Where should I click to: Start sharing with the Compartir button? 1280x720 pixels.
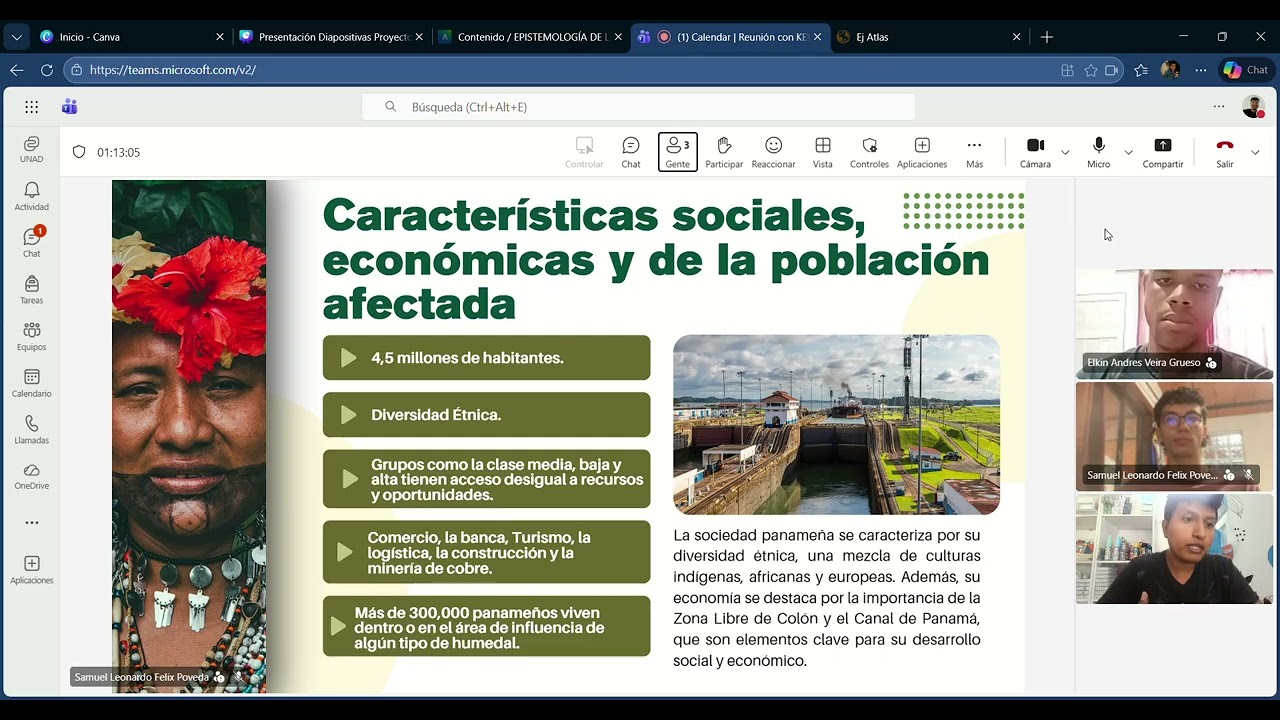(1162, 152)
